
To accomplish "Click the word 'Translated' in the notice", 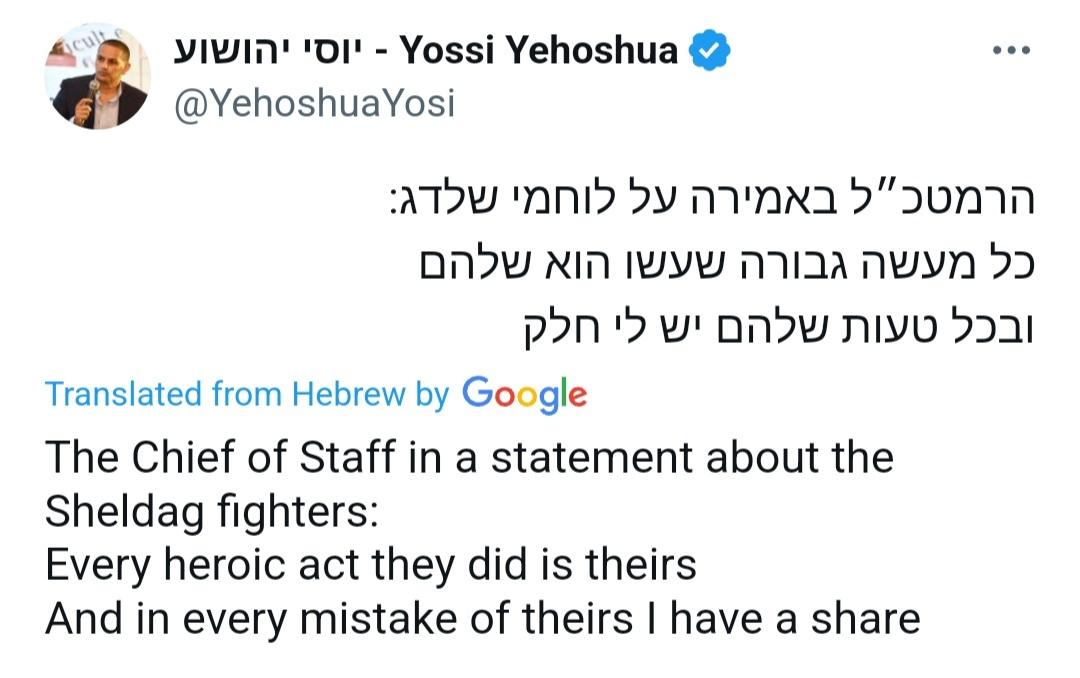I will click(x=124, y=395).
